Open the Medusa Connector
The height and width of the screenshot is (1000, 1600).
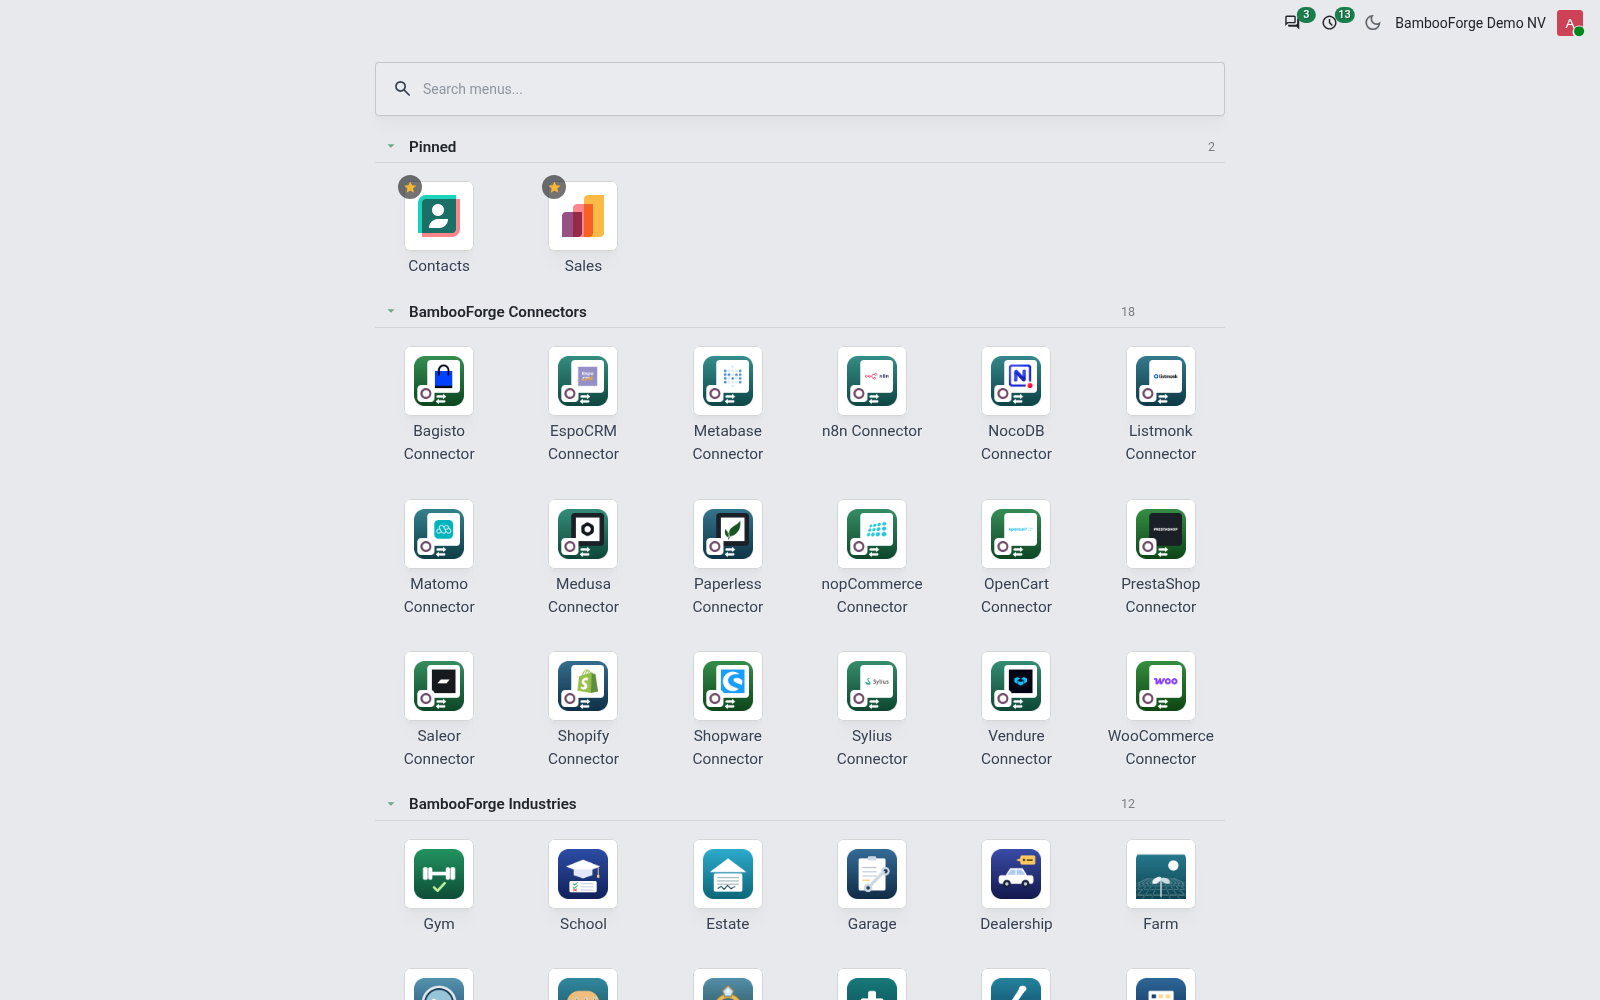pyautogui.click(x=583, y=534)
